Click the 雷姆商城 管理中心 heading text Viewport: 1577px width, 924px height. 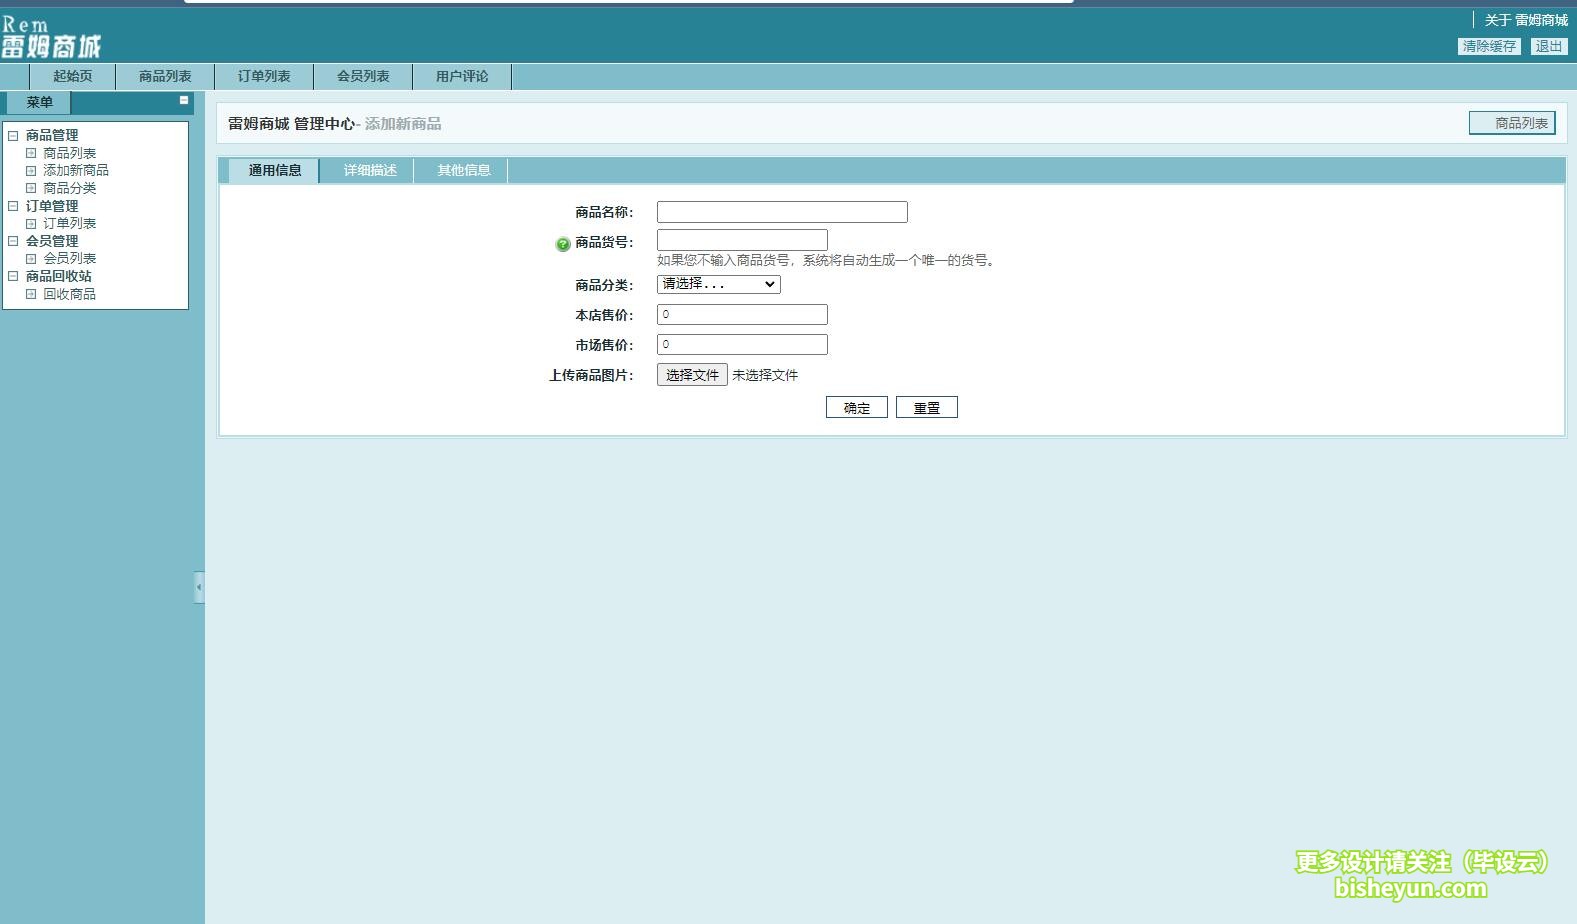coord(291,124)
